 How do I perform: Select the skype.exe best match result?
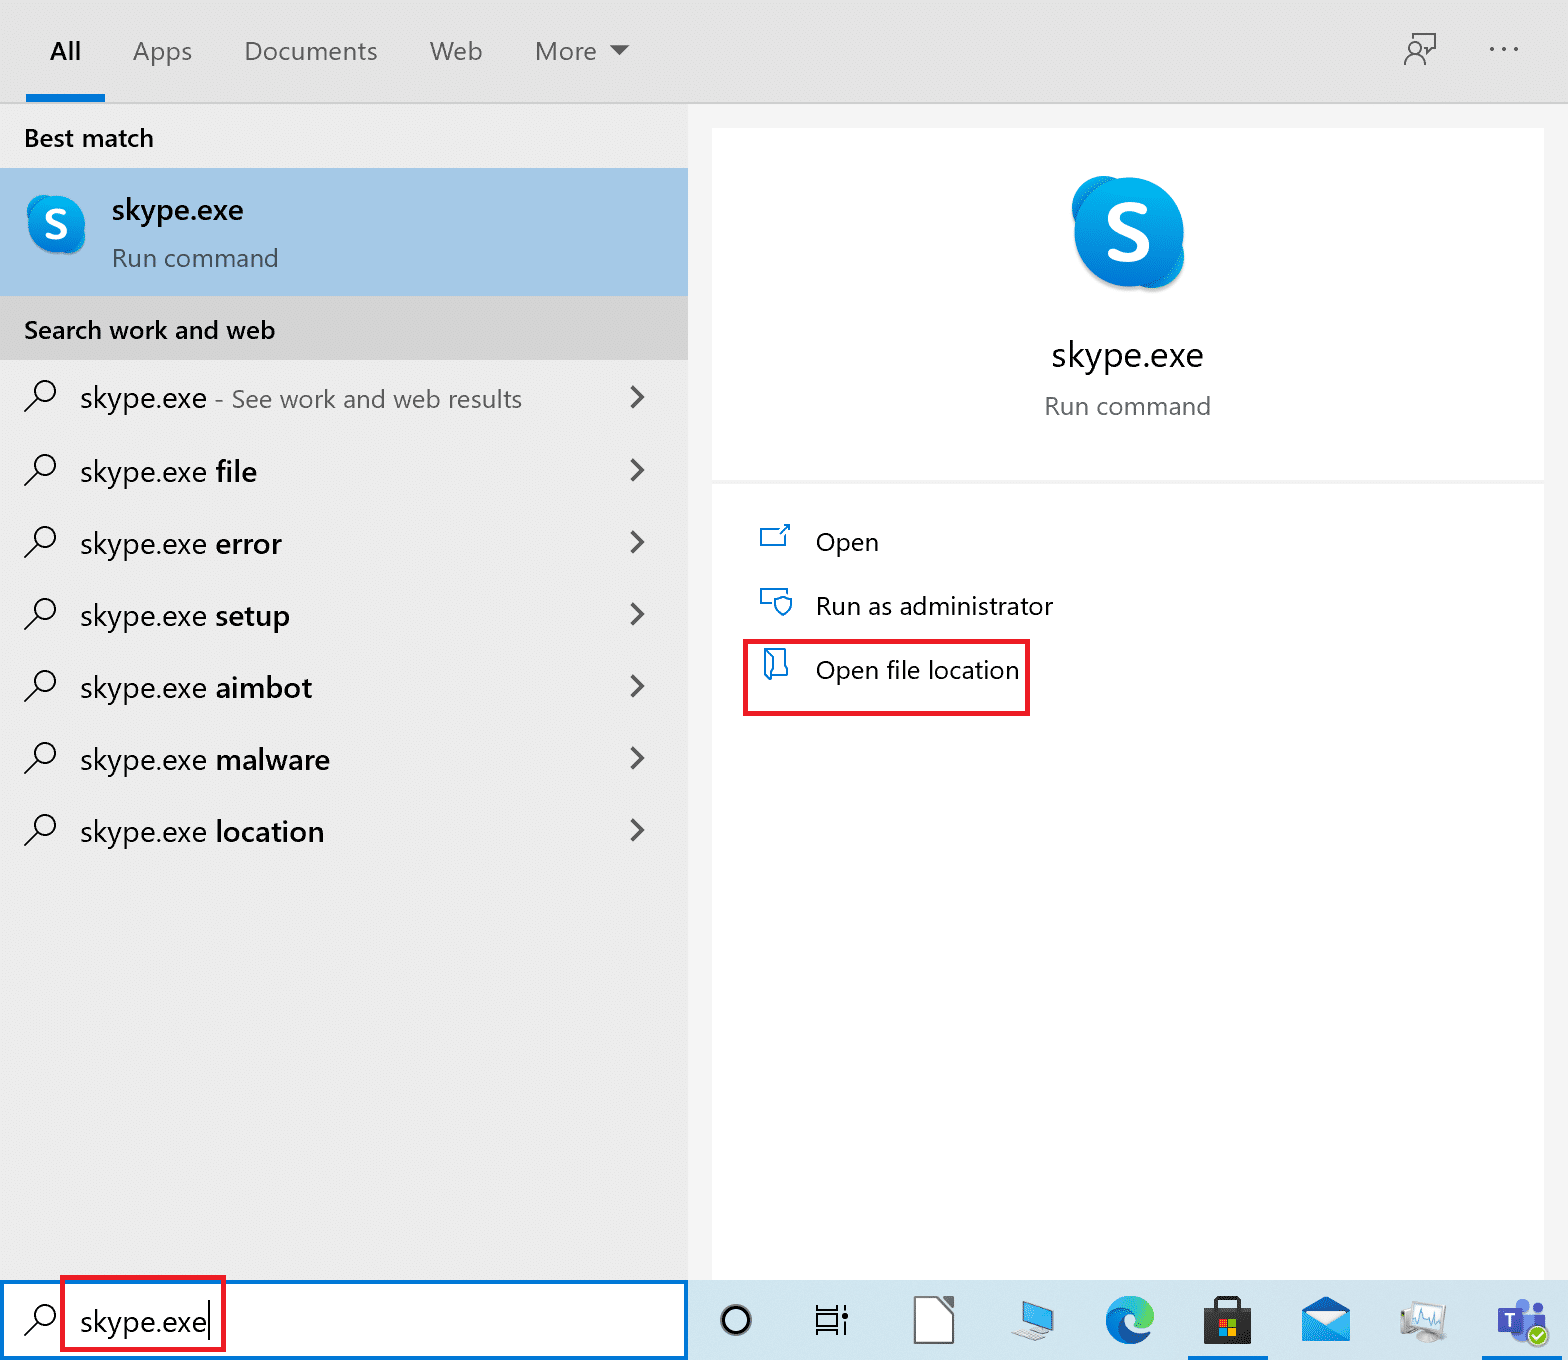tap(343, 232)
